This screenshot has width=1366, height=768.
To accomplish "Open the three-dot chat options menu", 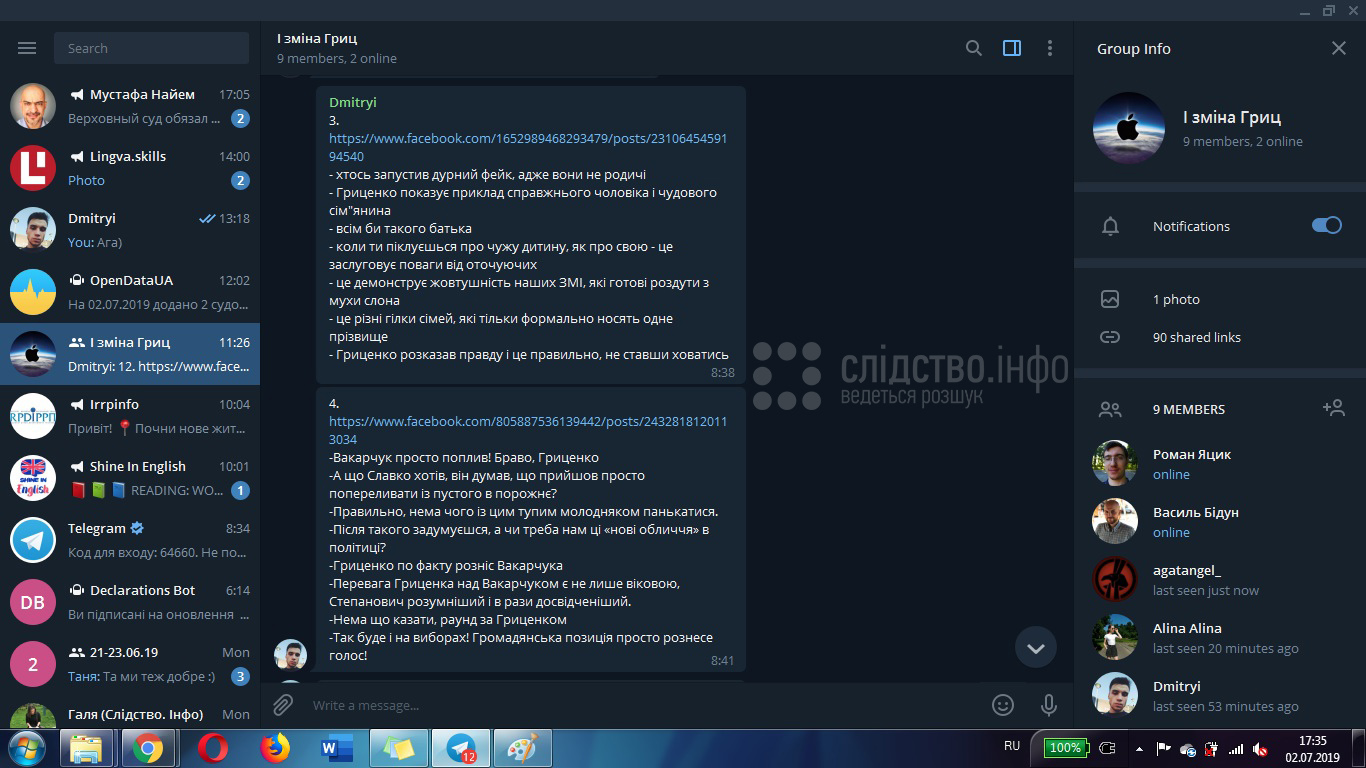I will [x=1050, y=48].
